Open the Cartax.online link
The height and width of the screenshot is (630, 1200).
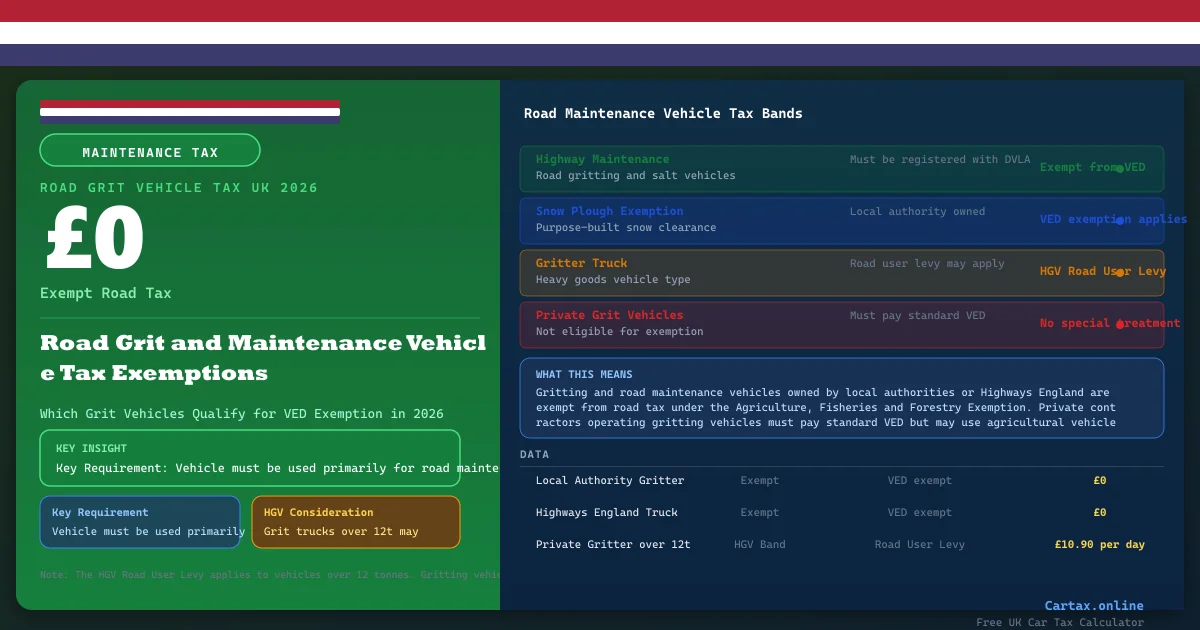pyautogui.click(x=1094, y=605)
